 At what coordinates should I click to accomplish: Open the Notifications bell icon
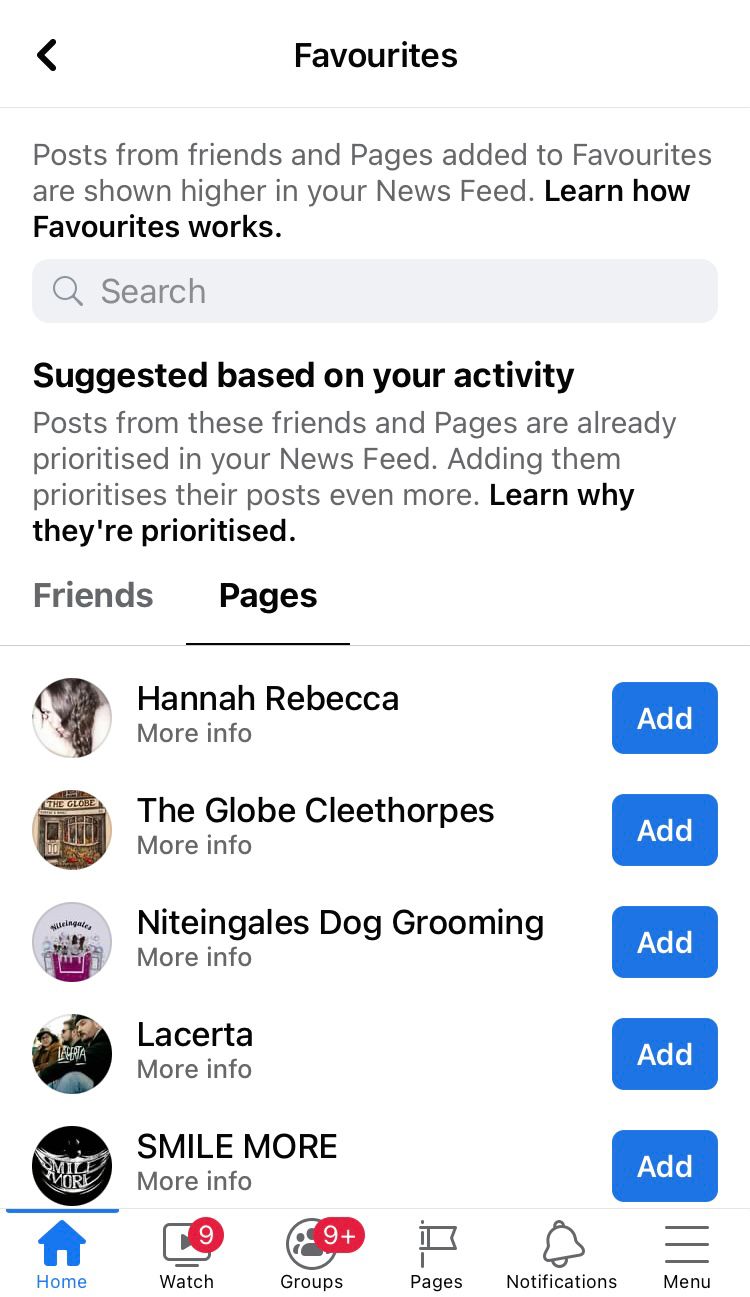(x=562, y=1245)
